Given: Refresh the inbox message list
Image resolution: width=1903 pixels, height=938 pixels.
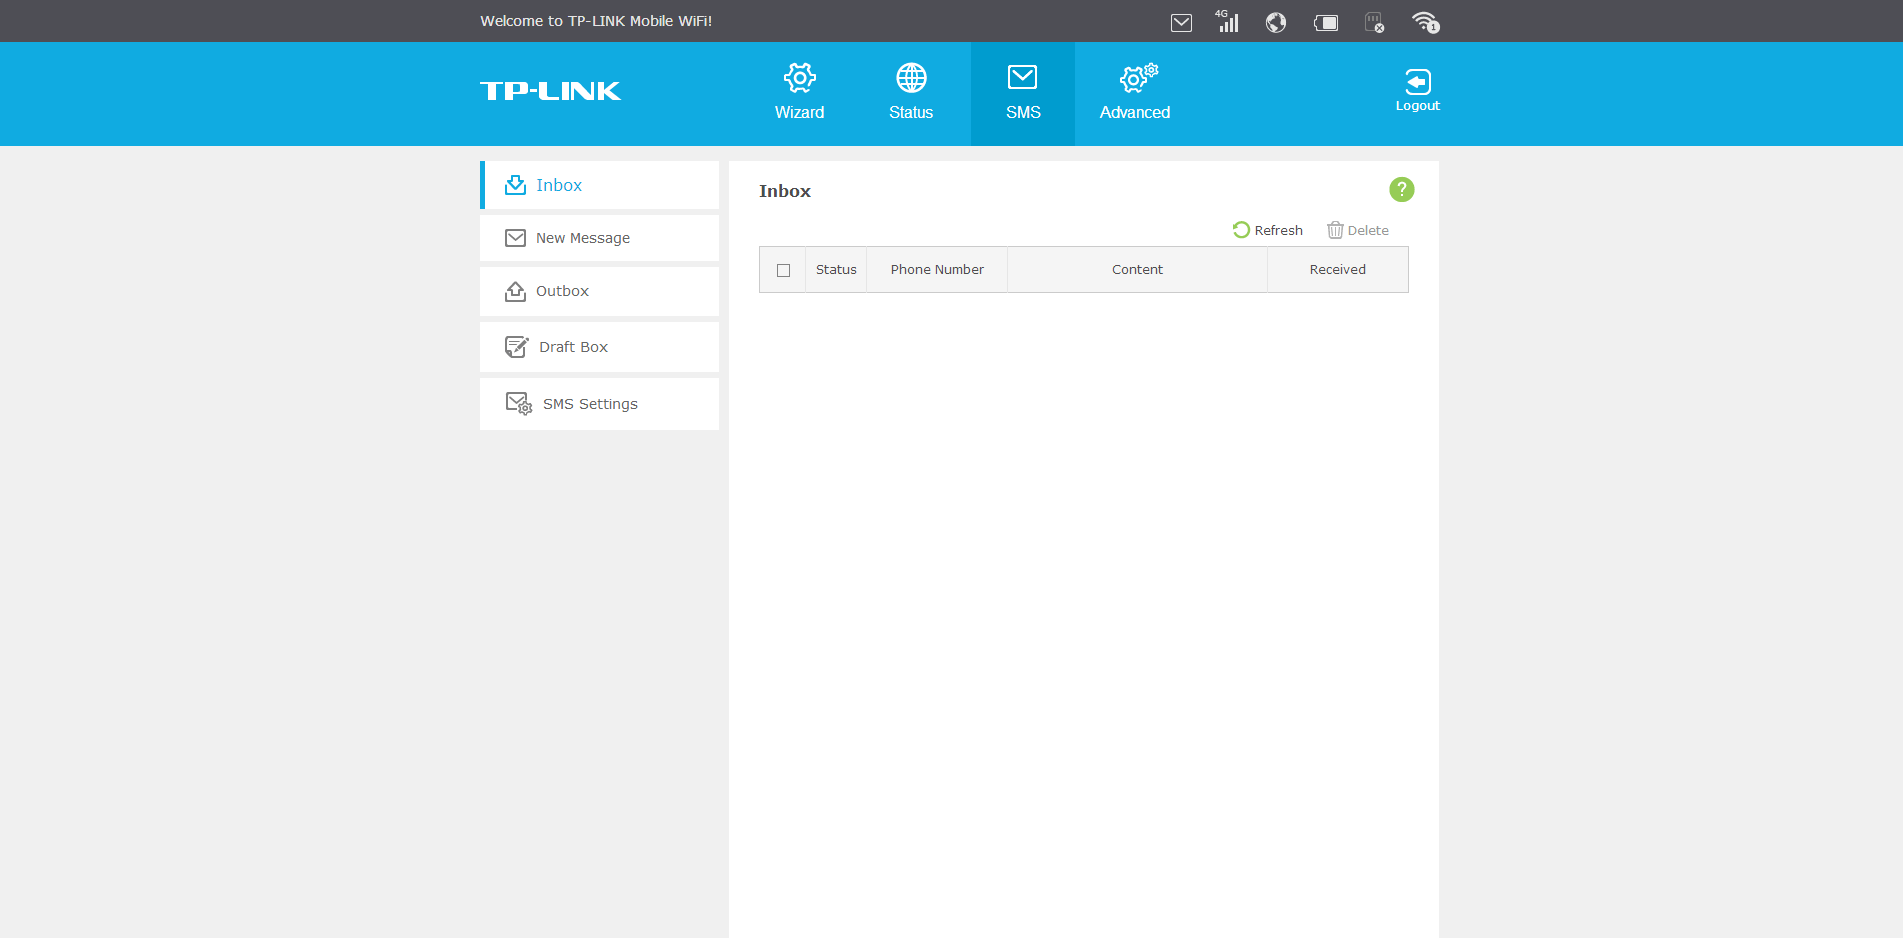Looking at the screenshot, I should pyautogui.click(x=1268, y=230).
